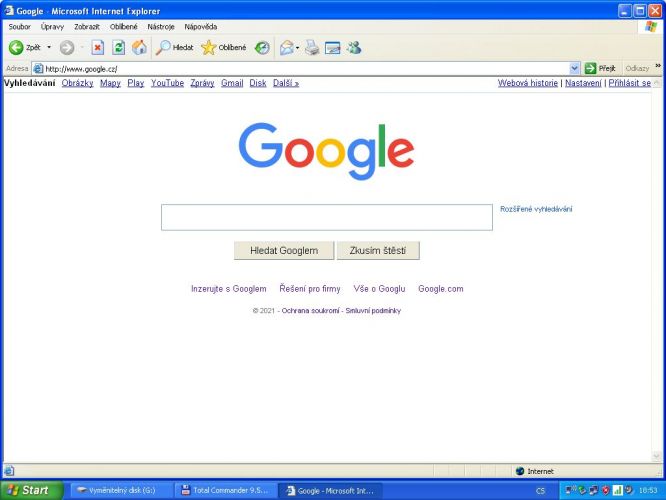
Task: Click the Print printer icon
Action: coord(312,48)
